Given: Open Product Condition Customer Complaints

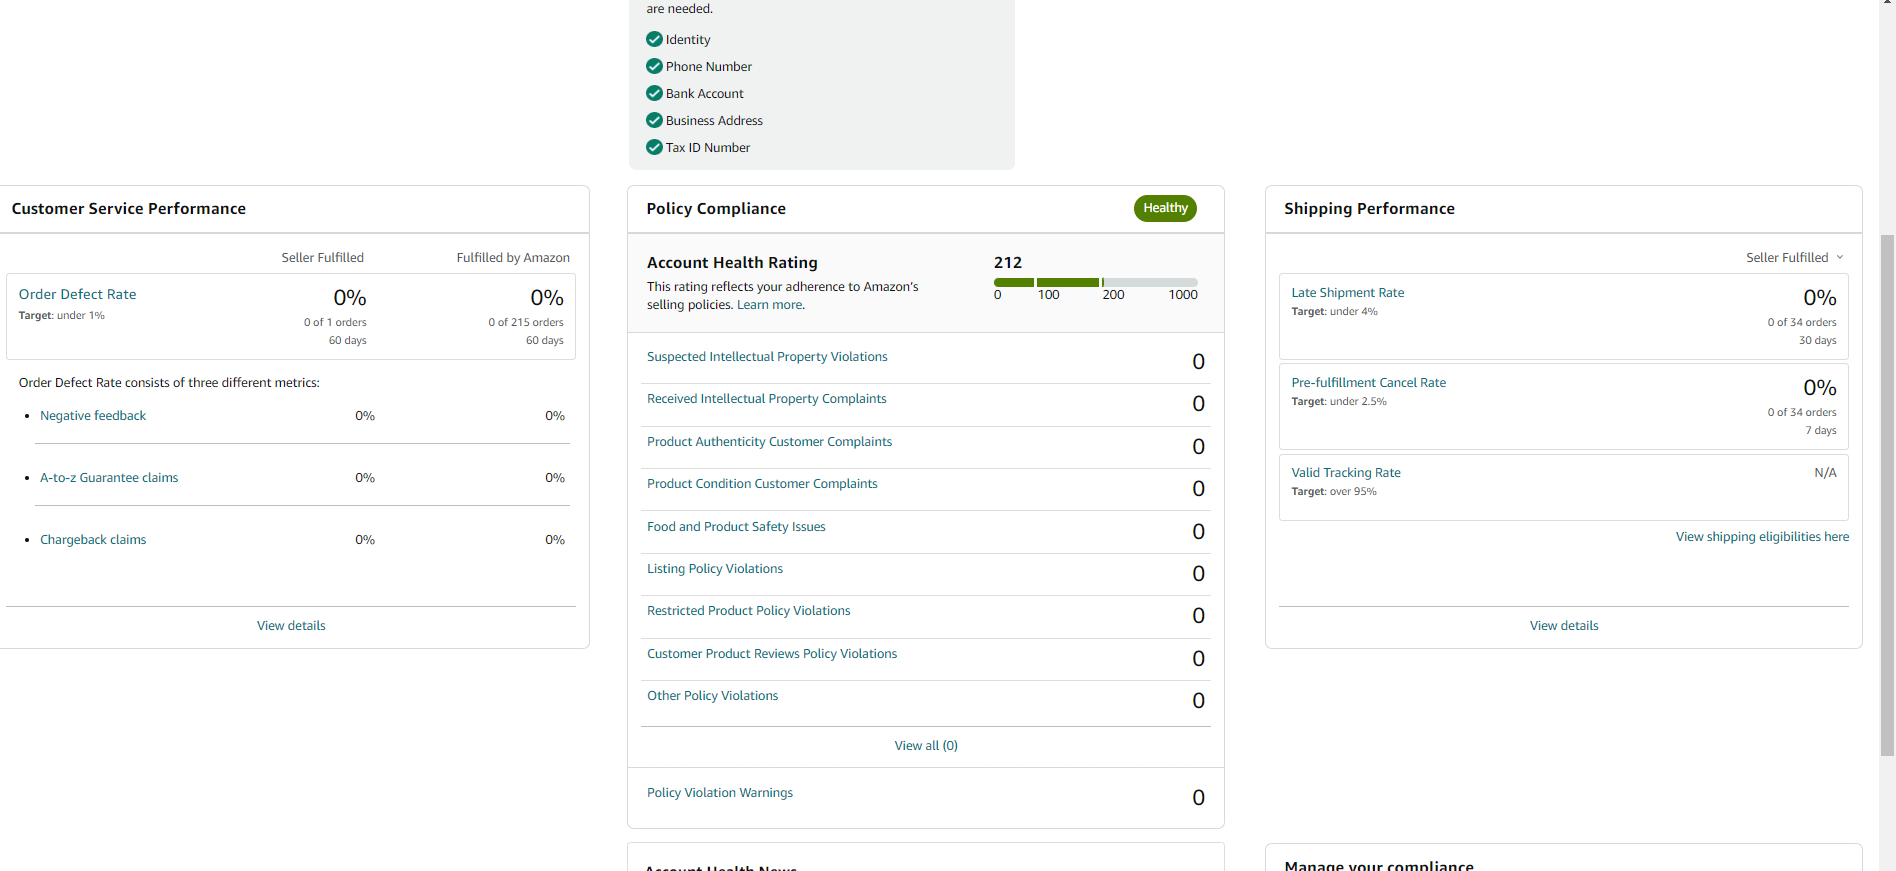Looking at the screenshot, I should point(762,483).
